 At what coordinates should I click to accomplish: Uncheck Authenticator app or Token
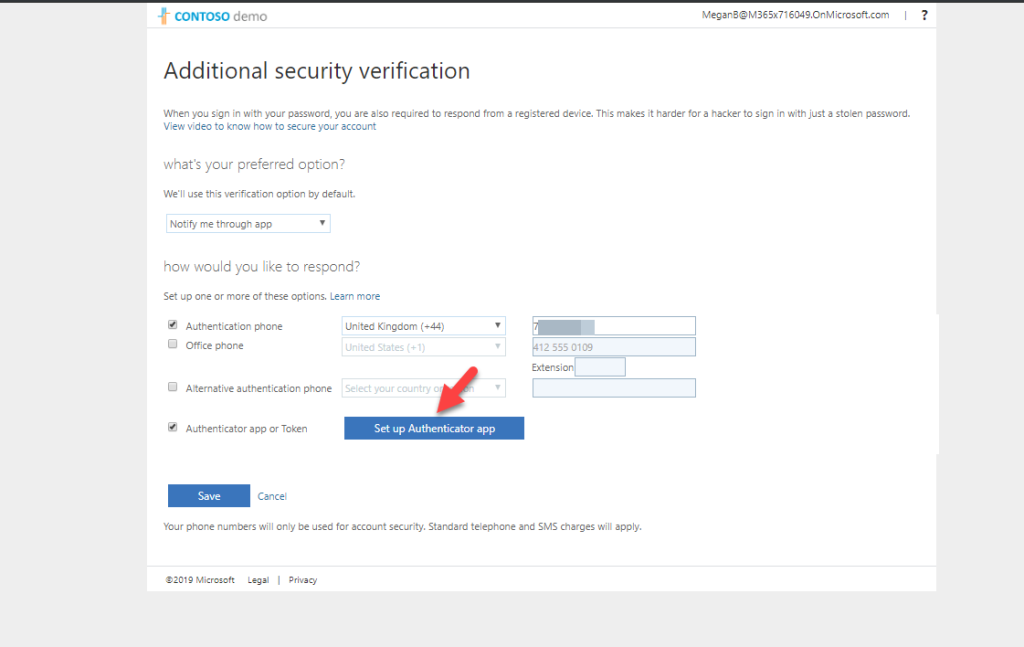172,425
